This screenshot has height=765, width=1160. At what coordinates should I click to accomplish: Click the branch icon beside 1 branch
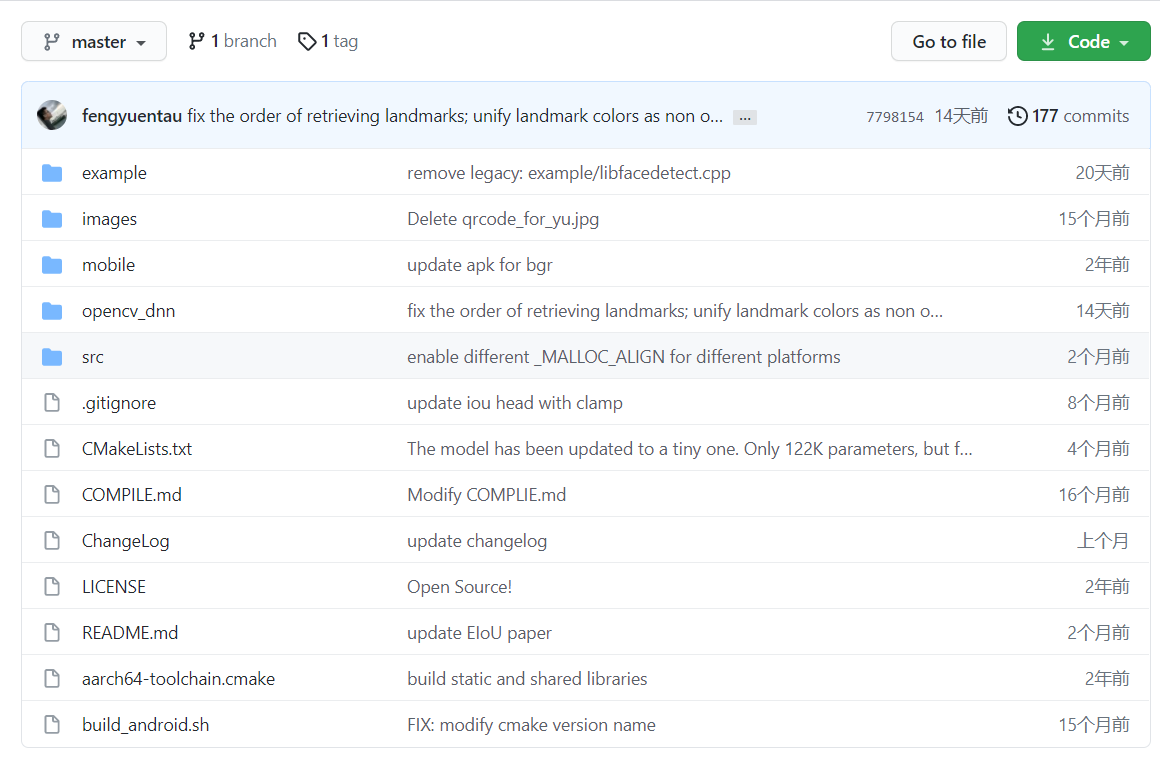(x=196, y=41)
